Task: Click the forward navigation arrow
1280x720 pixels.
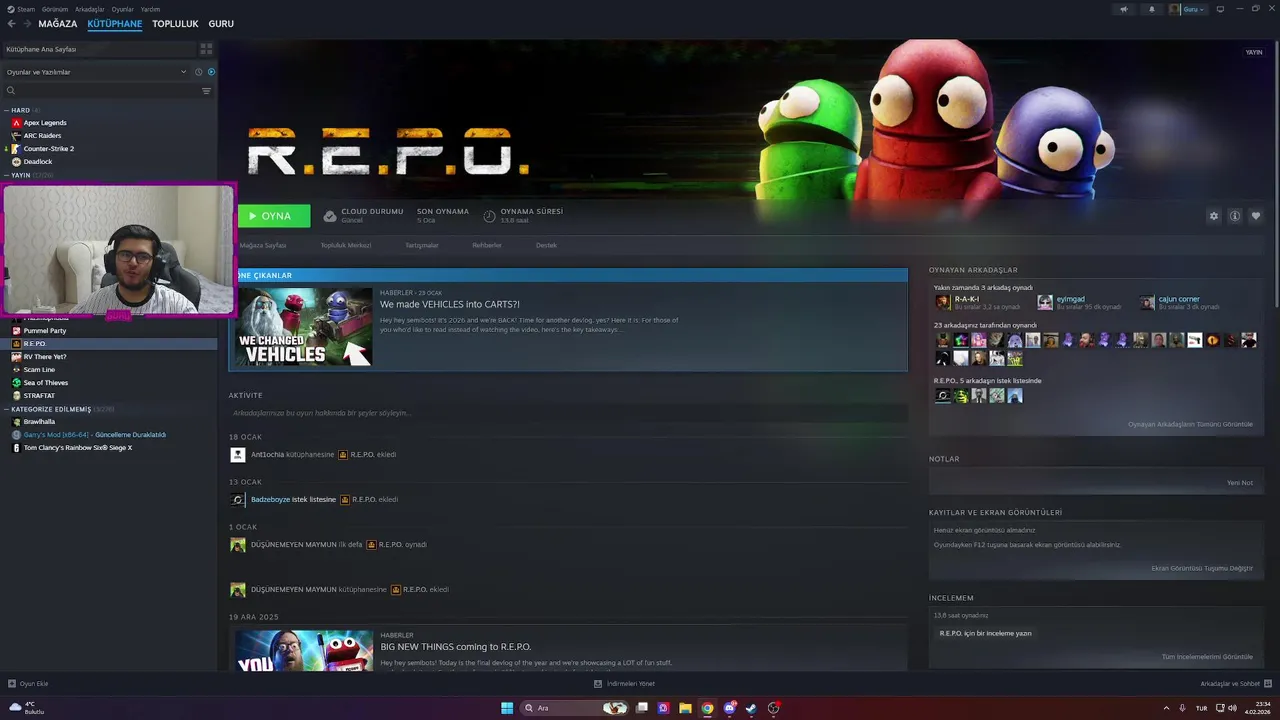Action: coord(27,24)
